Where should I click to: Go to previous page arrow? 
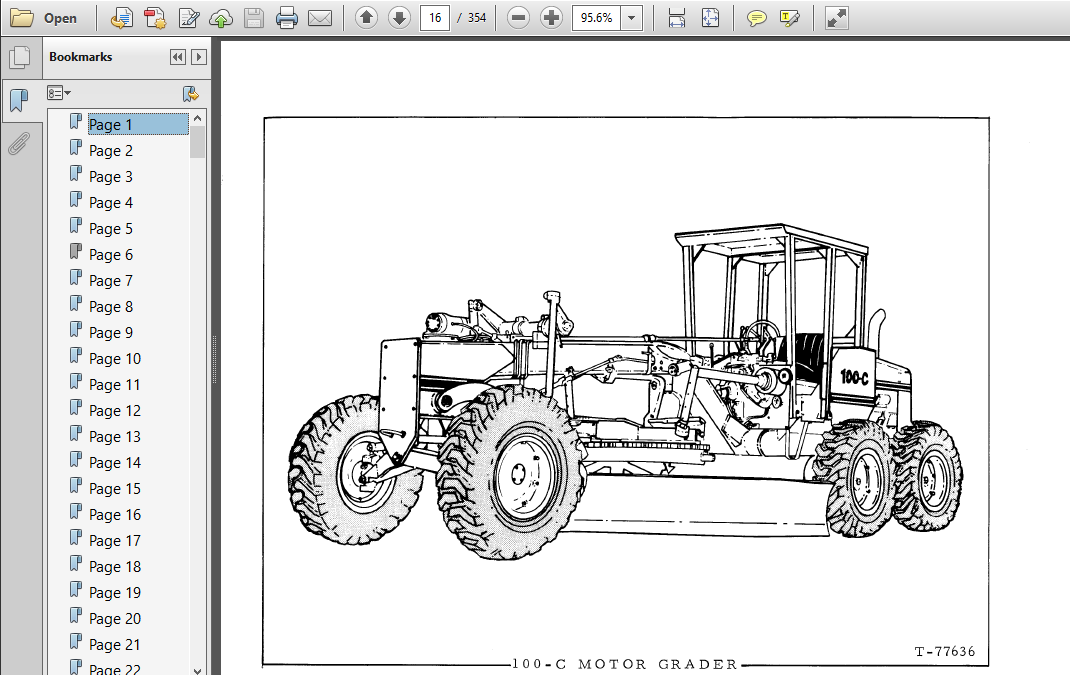click(x=366, y=18)
